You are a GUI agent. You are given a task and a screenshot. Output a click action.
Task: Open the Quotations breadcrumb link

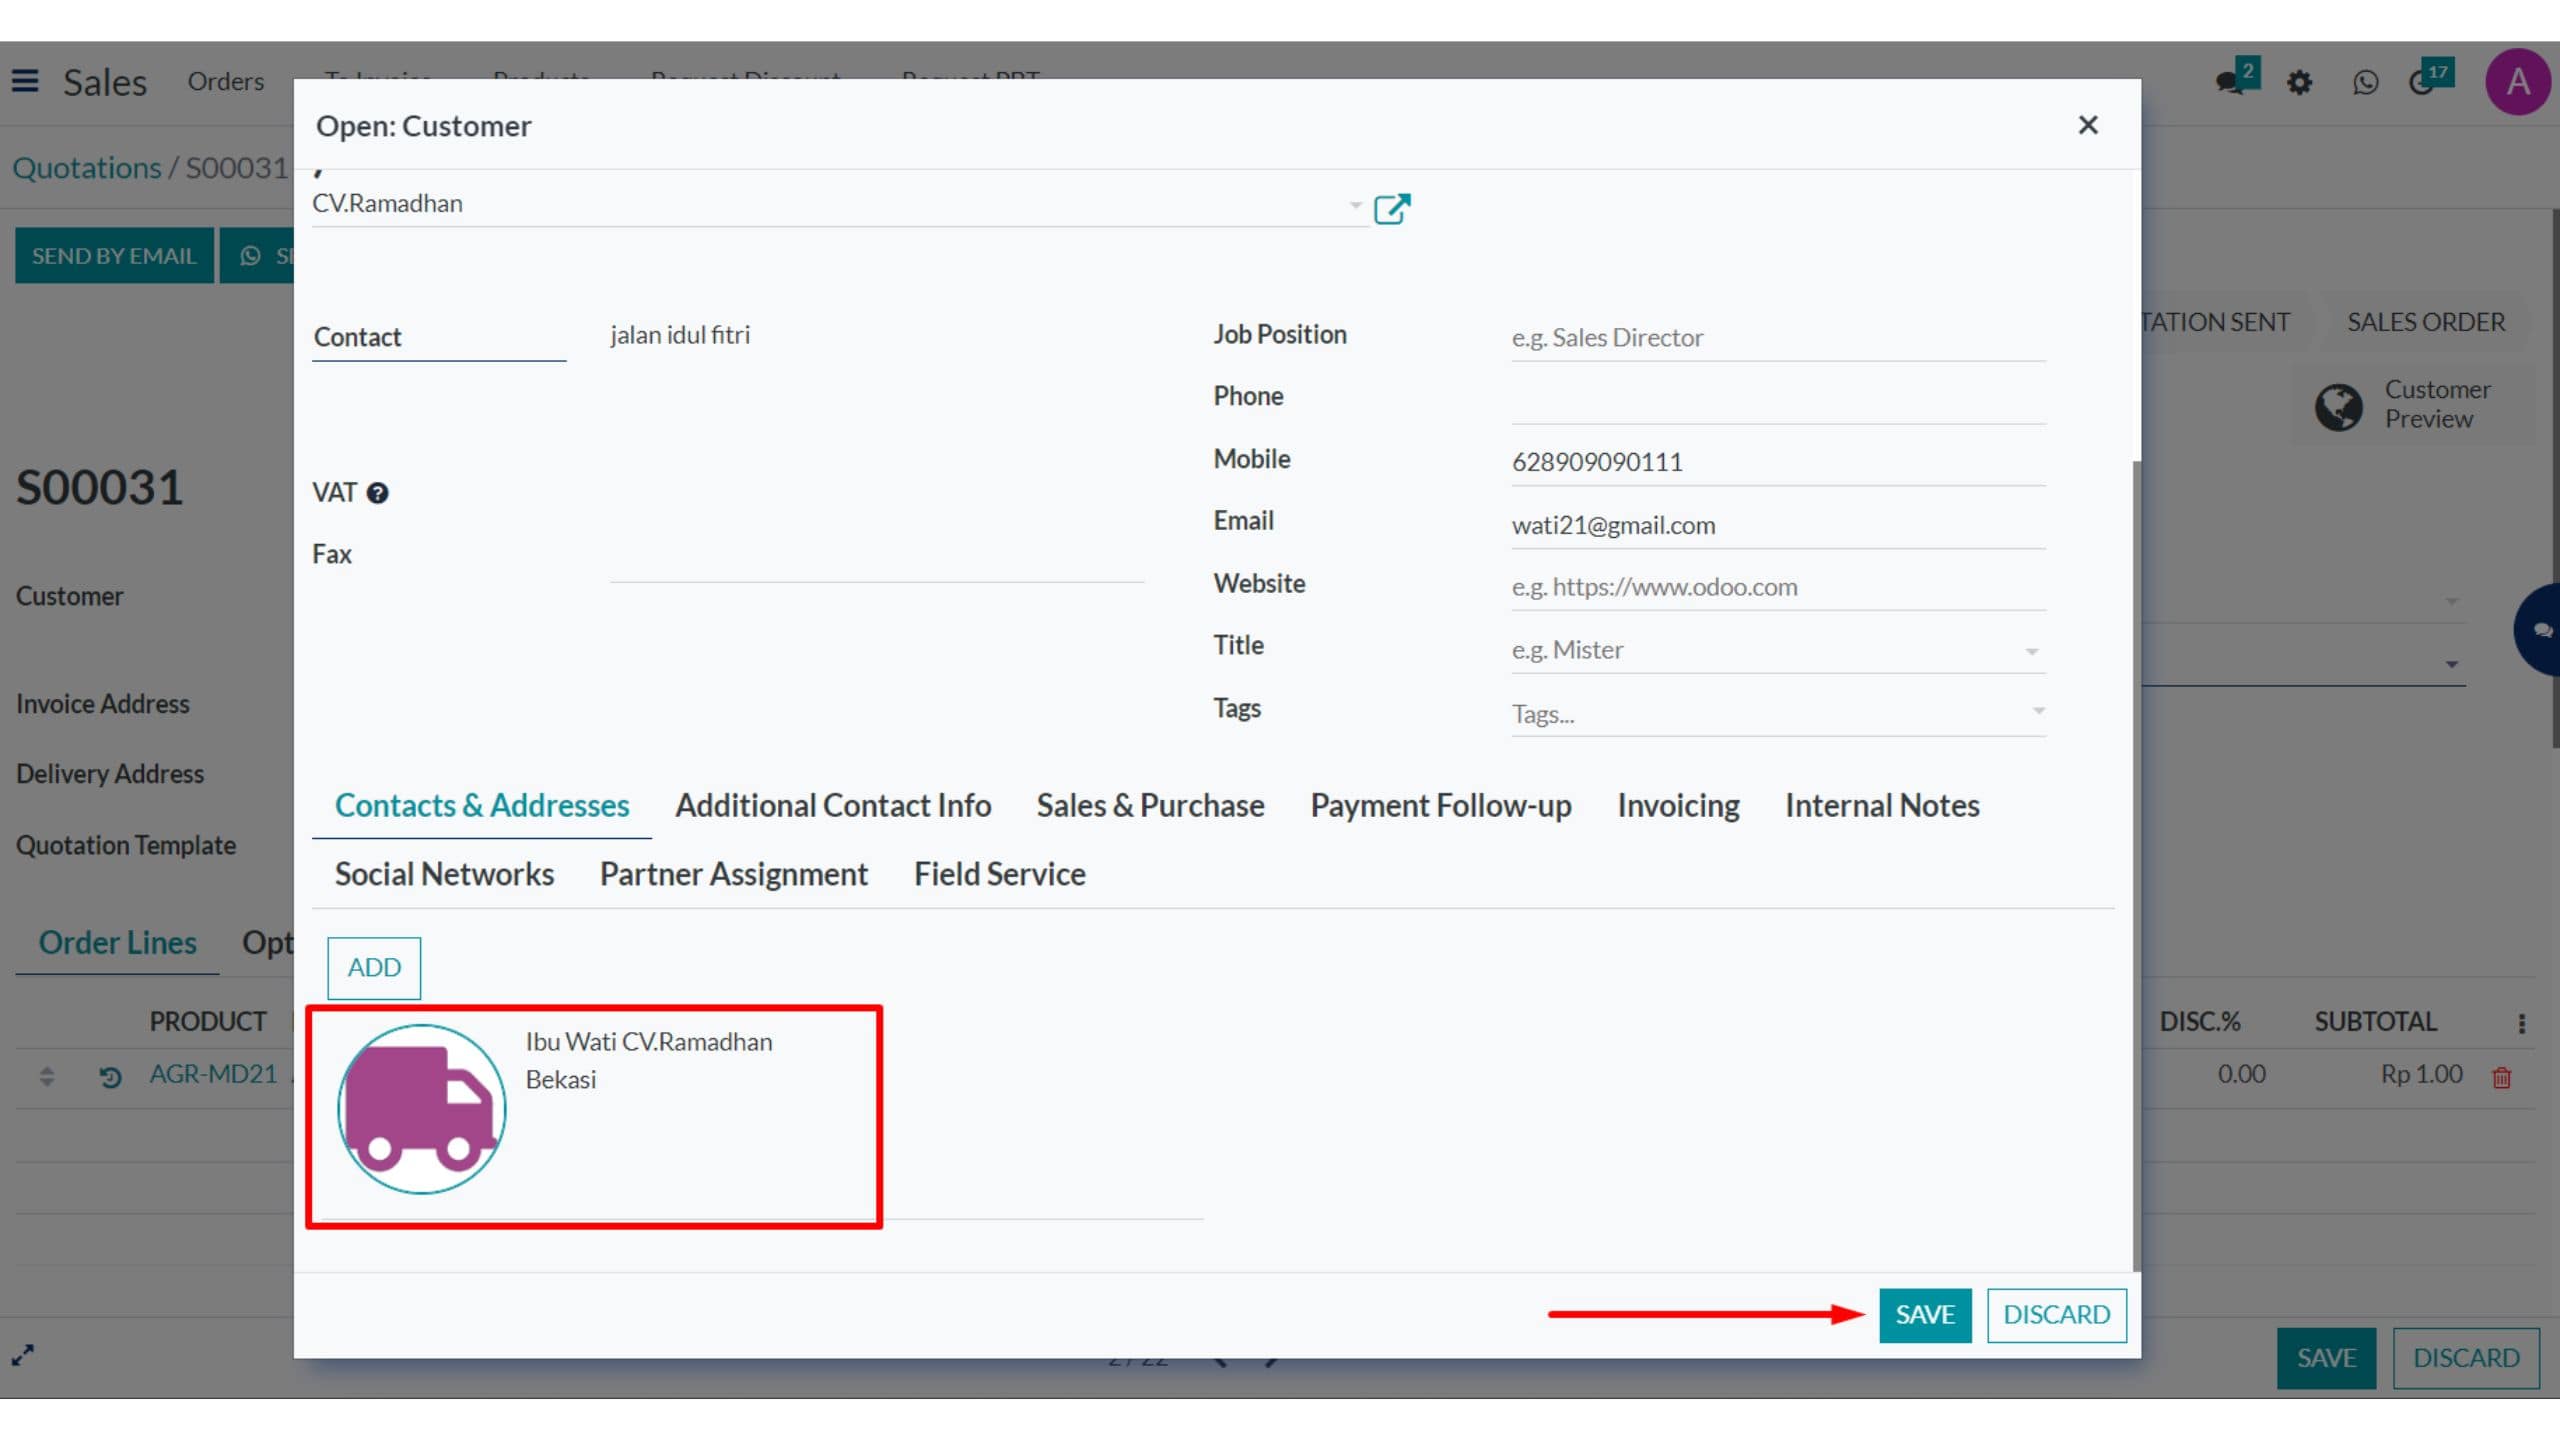click(87, 167)
